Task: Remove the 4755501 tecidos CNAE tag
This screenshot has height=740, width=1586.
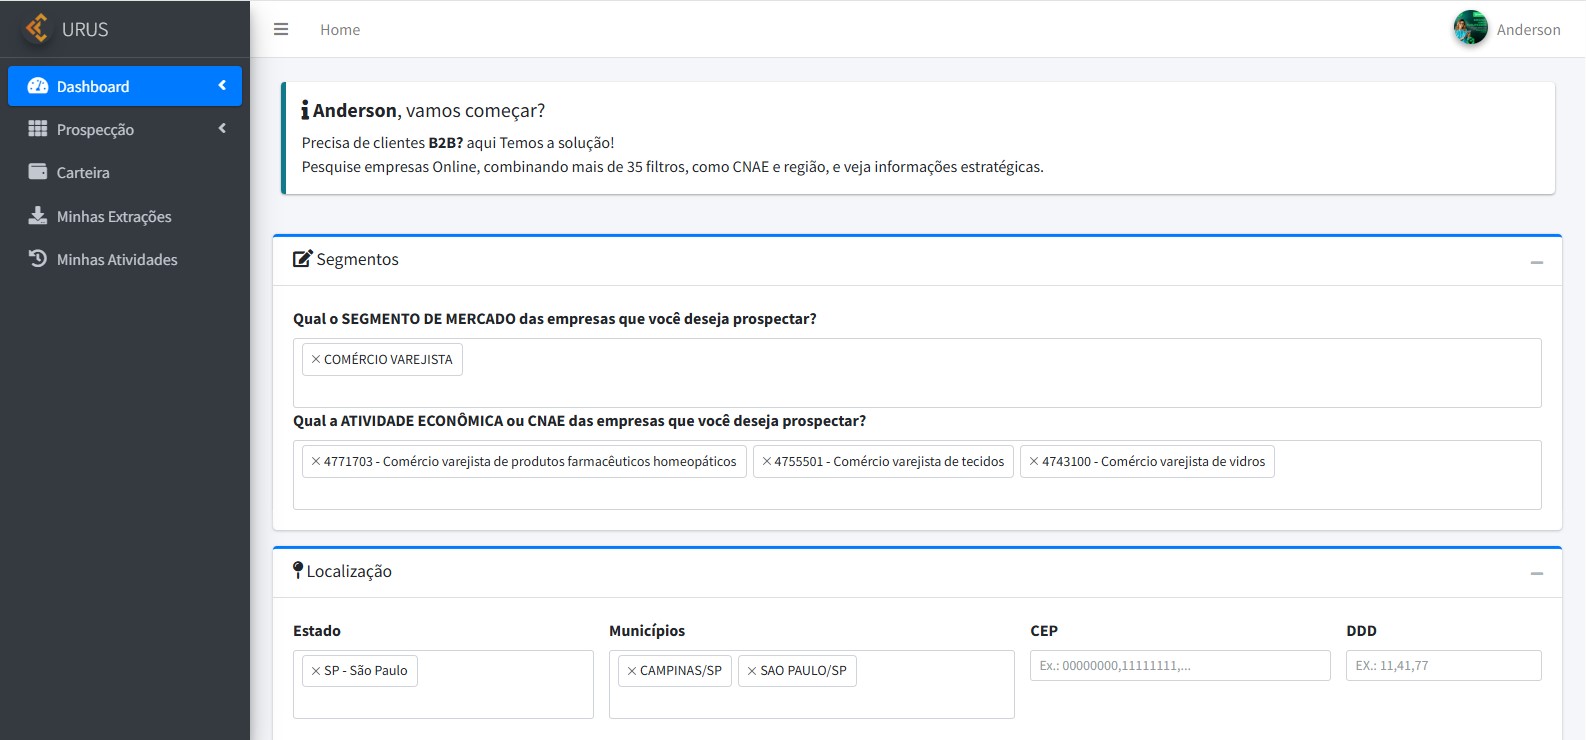Action: tap(767, 461)
